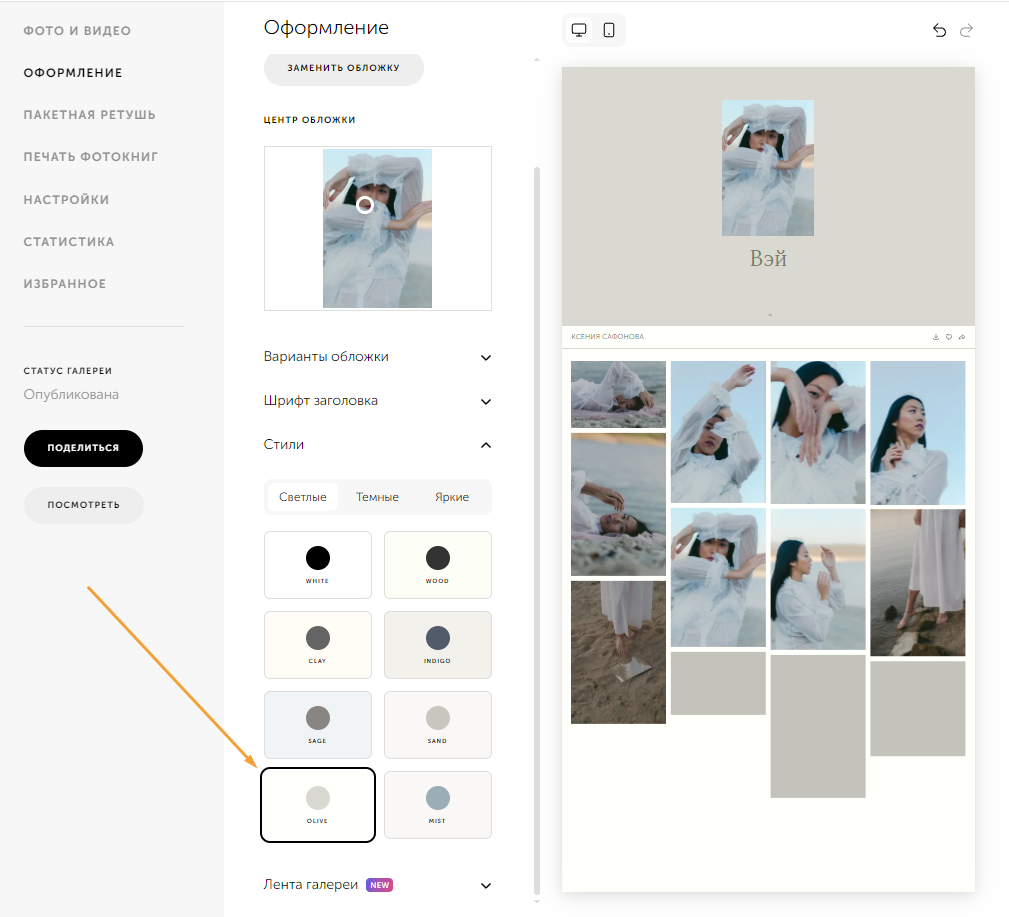Viewport: 1009px width, 917px height.
Task: Click the design panel vertical scrollbar
Action: tap(537, 531)
